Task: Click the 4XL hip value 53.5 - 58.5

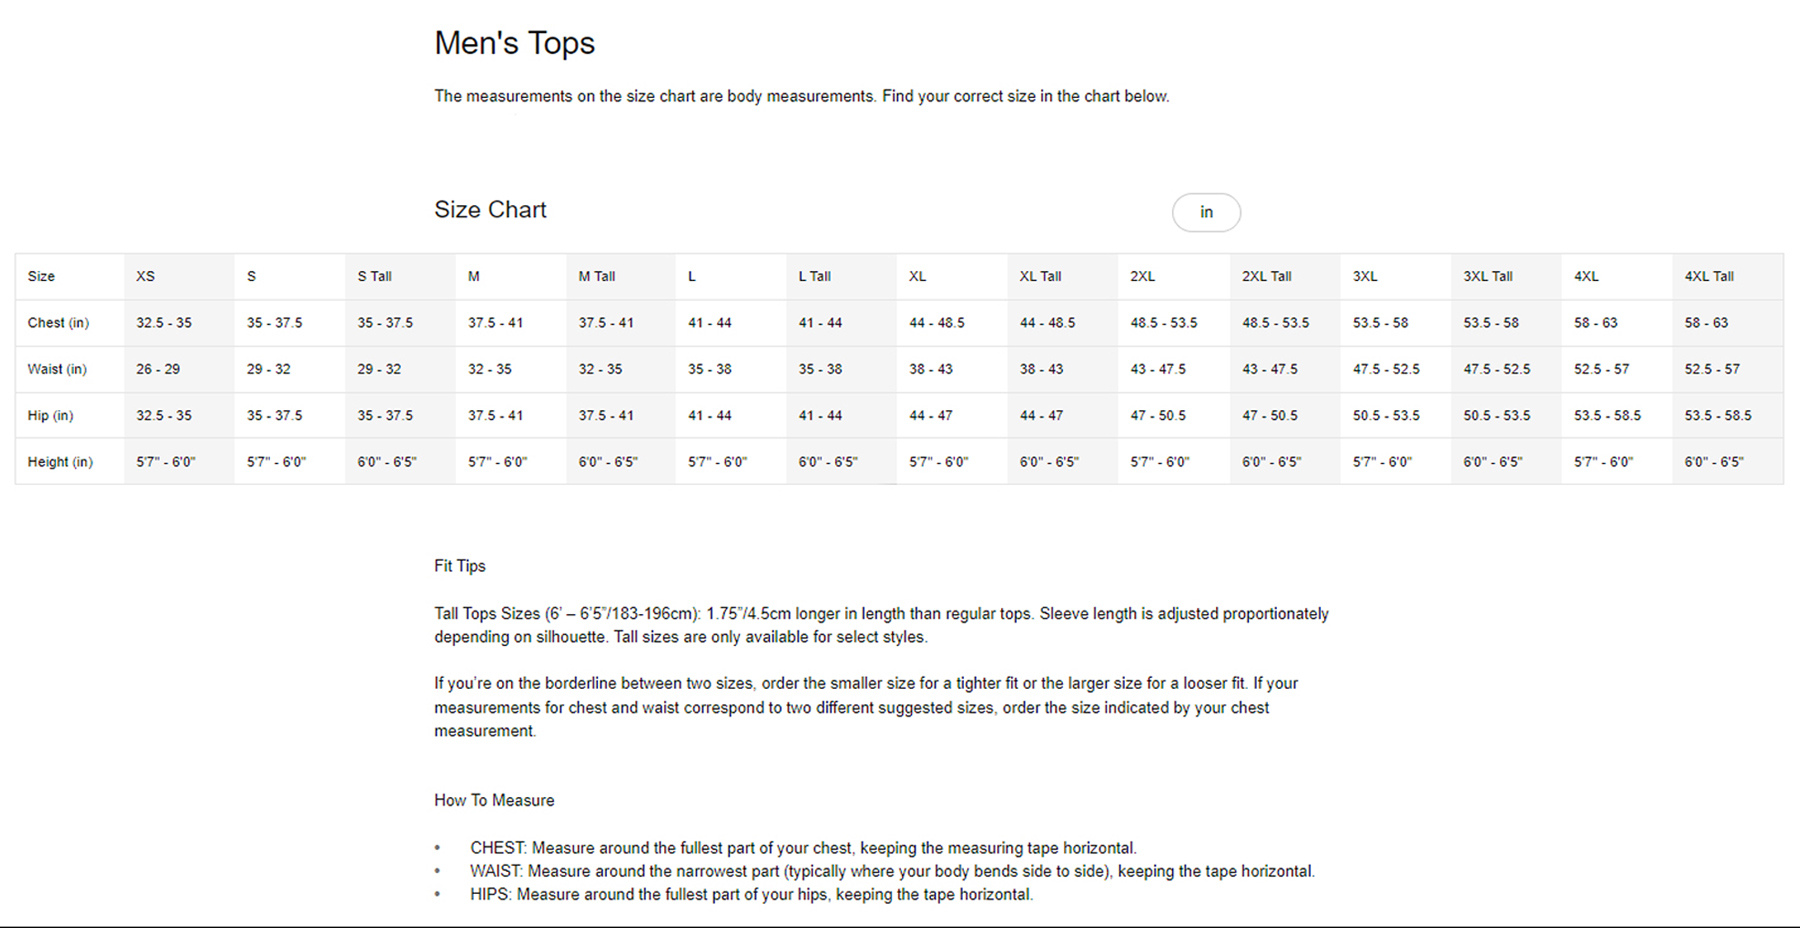Action: click(x=1607, y=415)
